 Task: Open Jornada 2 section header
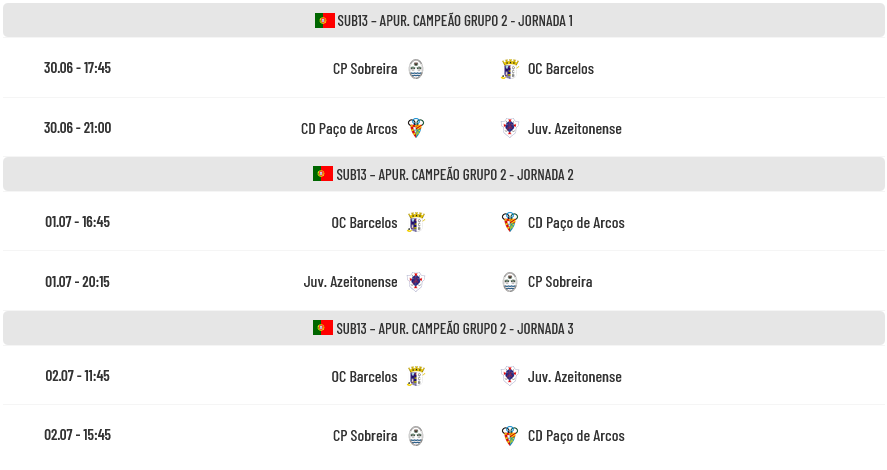click(x=444, y=174)
